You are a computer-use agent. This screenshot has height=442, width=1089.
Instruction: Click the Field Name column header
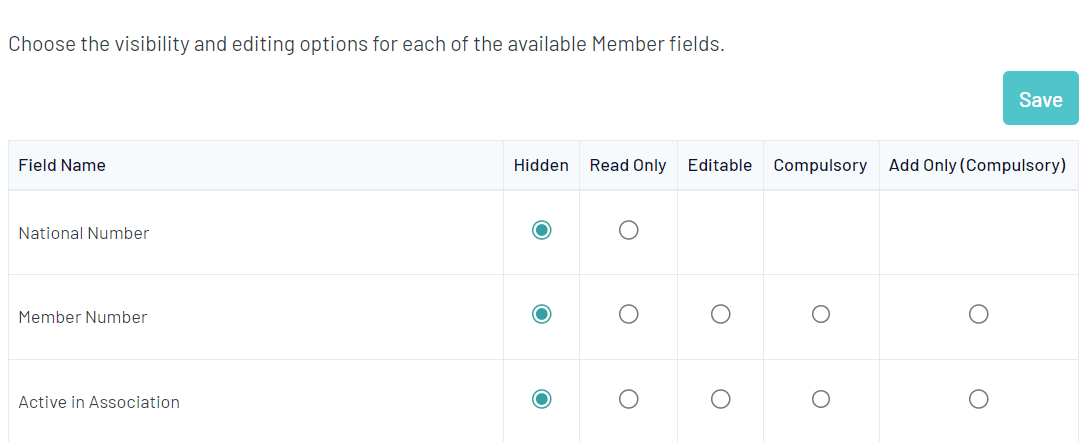point(62,166)
